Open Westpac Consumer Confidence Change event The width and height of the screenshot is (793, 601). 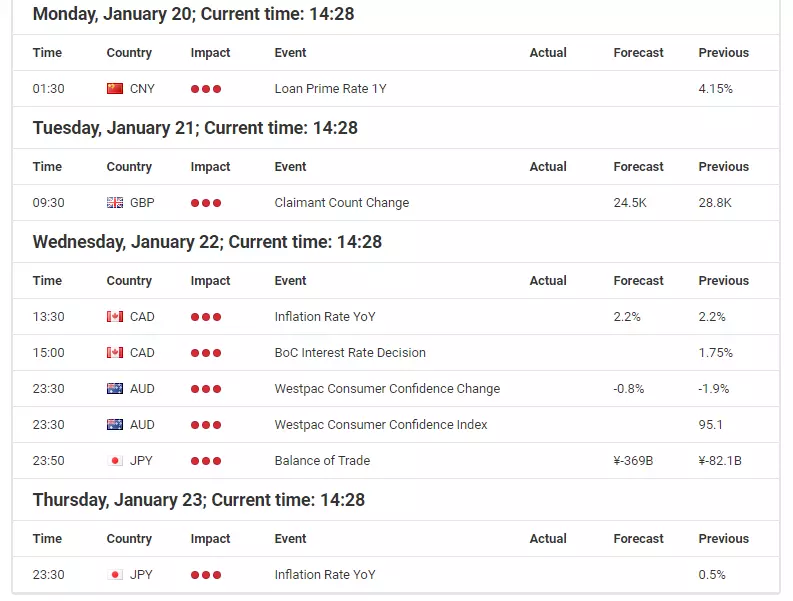387,389
